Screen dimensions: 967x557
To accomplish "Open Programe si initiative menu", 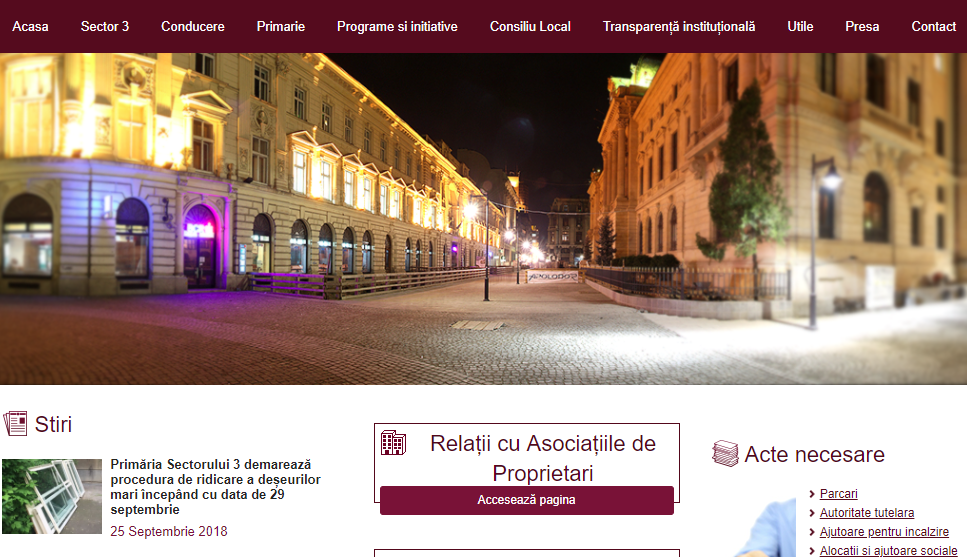I will tap(397, 26).
